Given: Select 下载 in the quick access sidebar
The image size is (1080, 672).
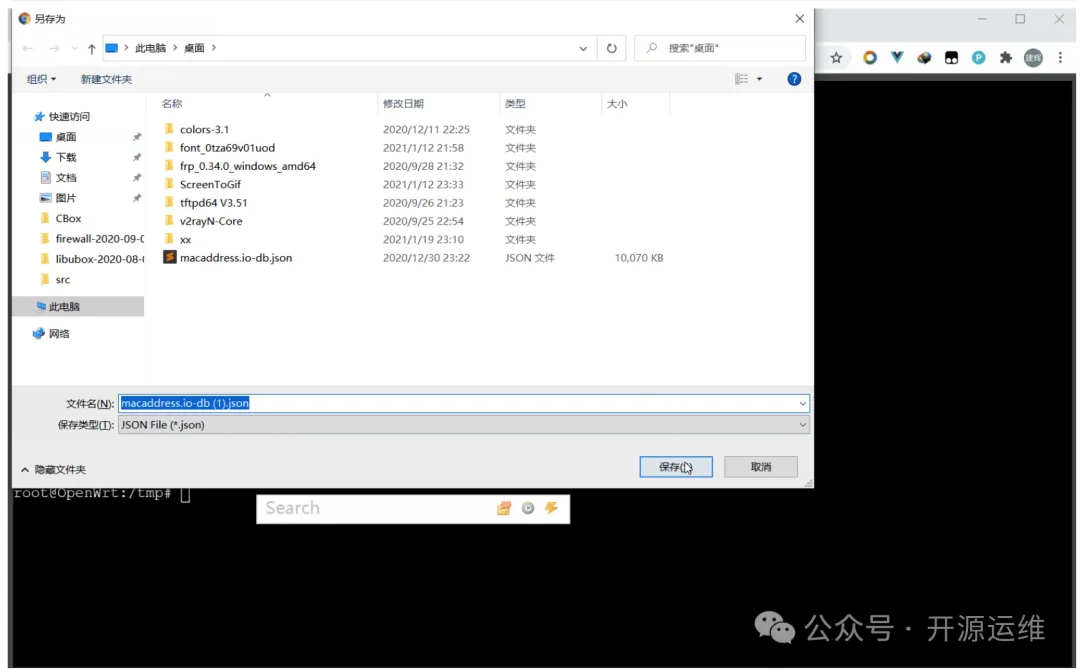Looking at the screenshot, I should point(66,157).
